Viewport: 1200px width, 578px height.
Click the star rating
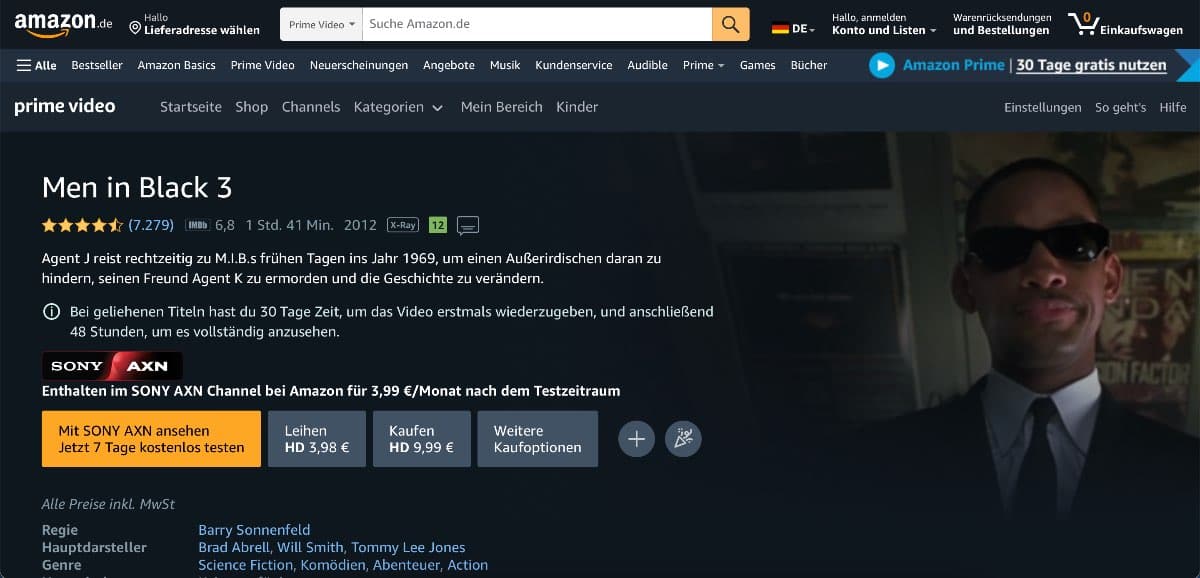pos(82,225)
